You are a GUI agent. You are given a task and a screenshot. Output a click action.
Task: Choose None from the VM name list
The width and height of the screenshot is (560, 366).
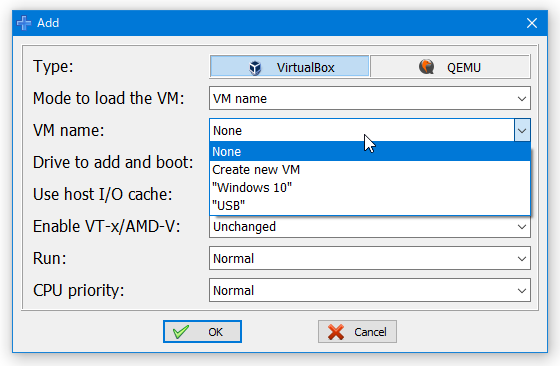pos(370,152)
